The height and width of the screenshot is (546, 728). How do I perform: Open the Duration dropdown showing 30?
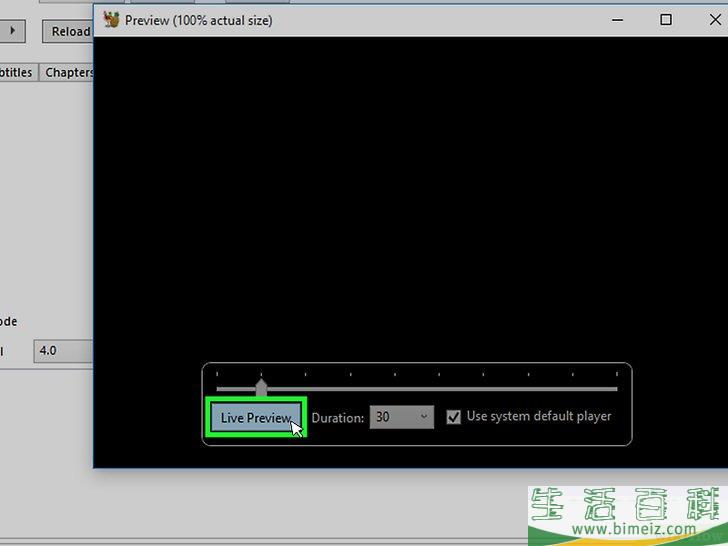(x=402, y=417)
